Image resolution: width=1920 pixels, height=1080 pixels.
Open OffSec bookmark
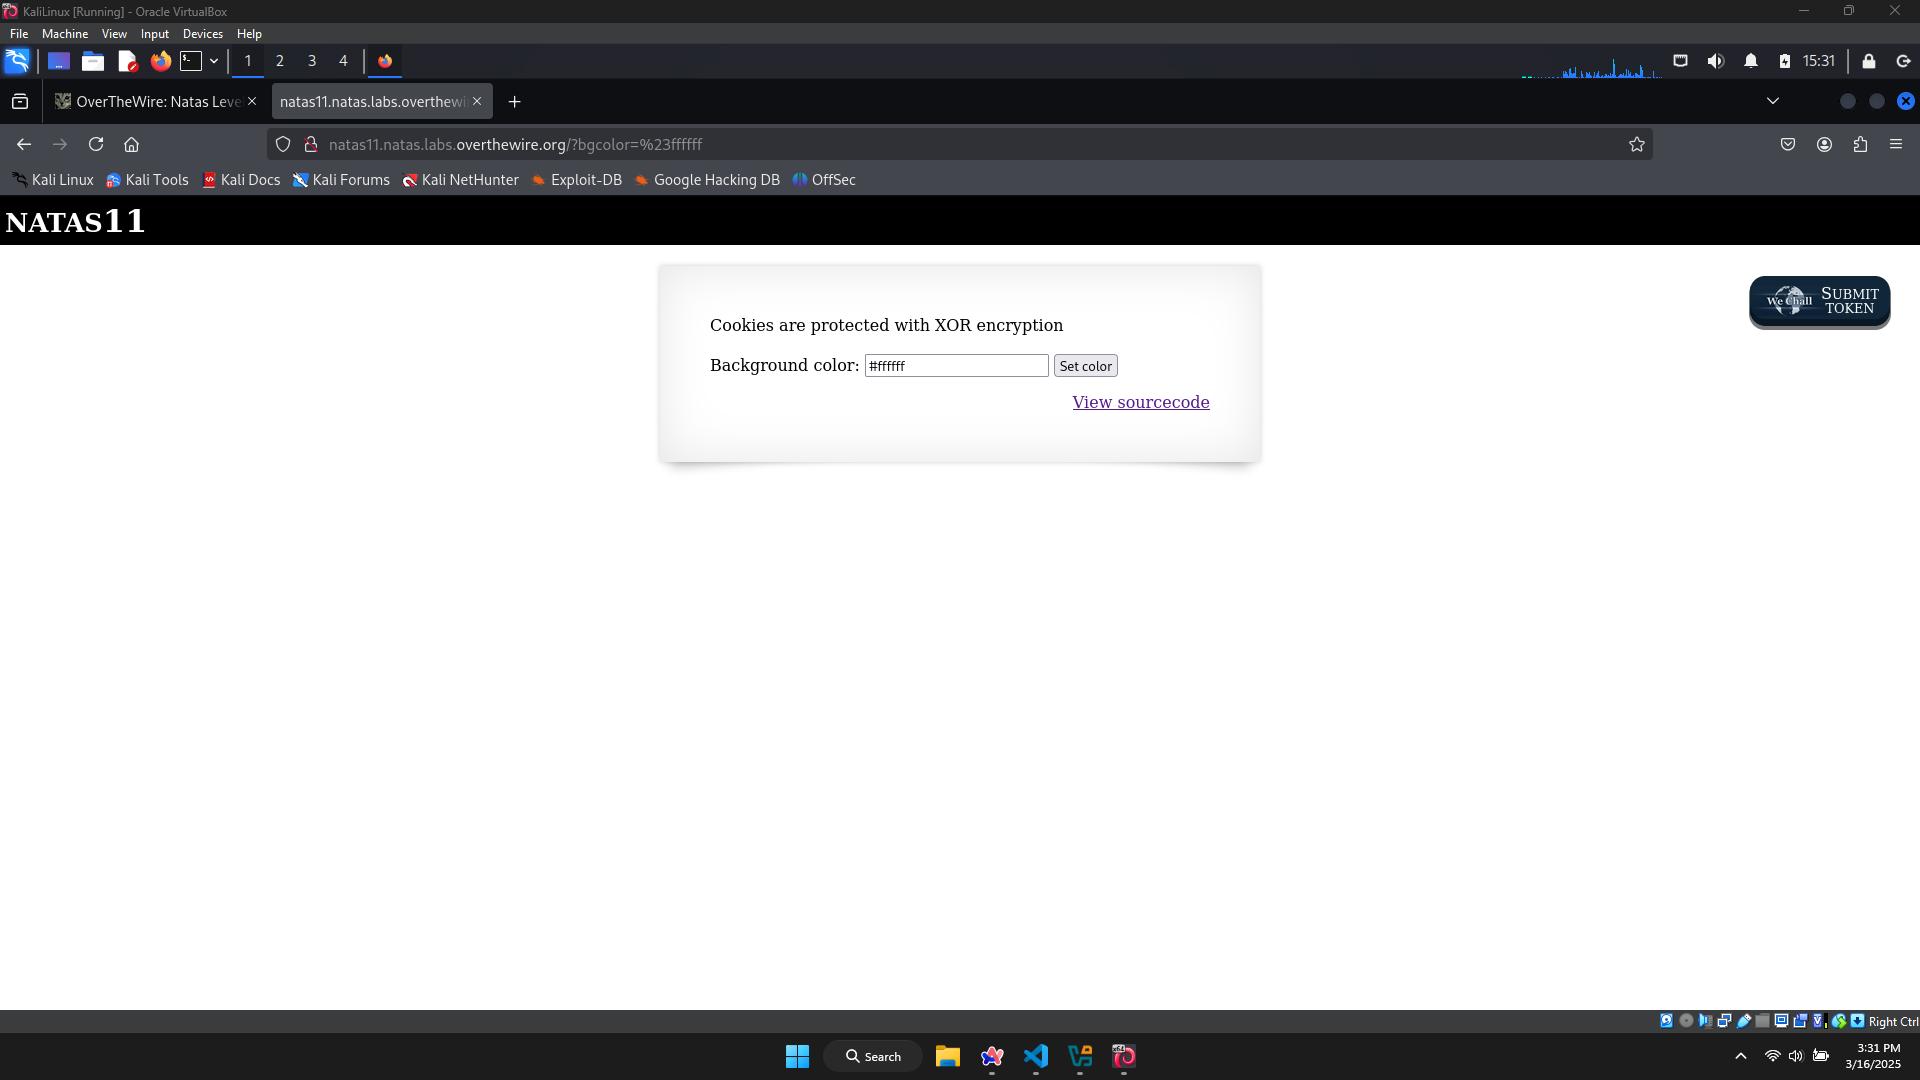tap(824, 180)
